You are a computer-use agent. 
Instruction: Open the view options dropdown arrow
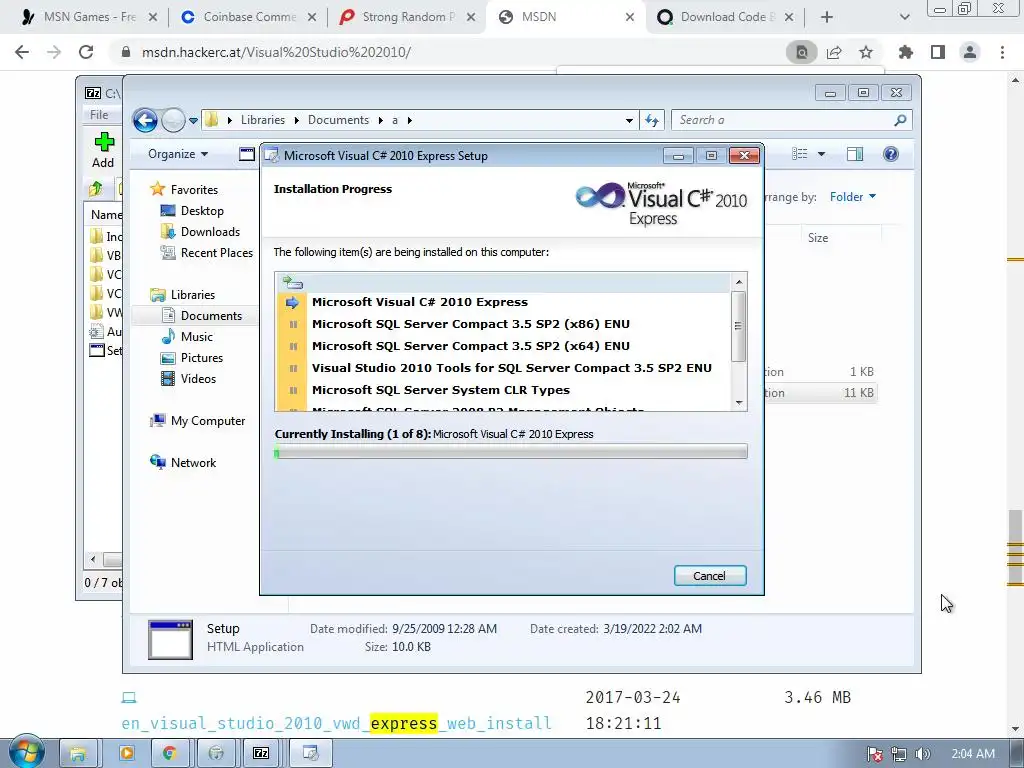[822, 154]
